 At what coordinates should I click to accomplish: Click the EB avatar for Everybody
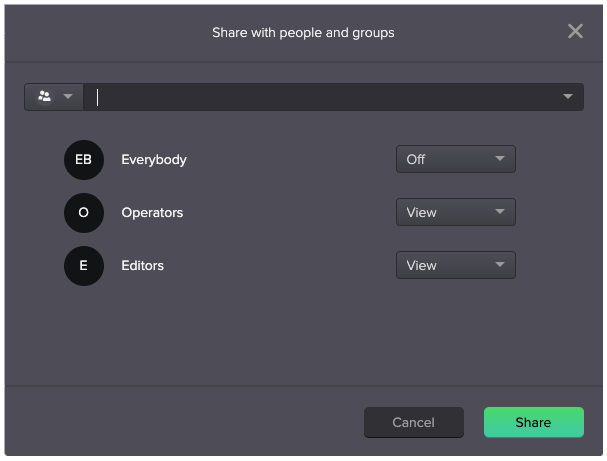pyautogui.click(x=84, y=159)
